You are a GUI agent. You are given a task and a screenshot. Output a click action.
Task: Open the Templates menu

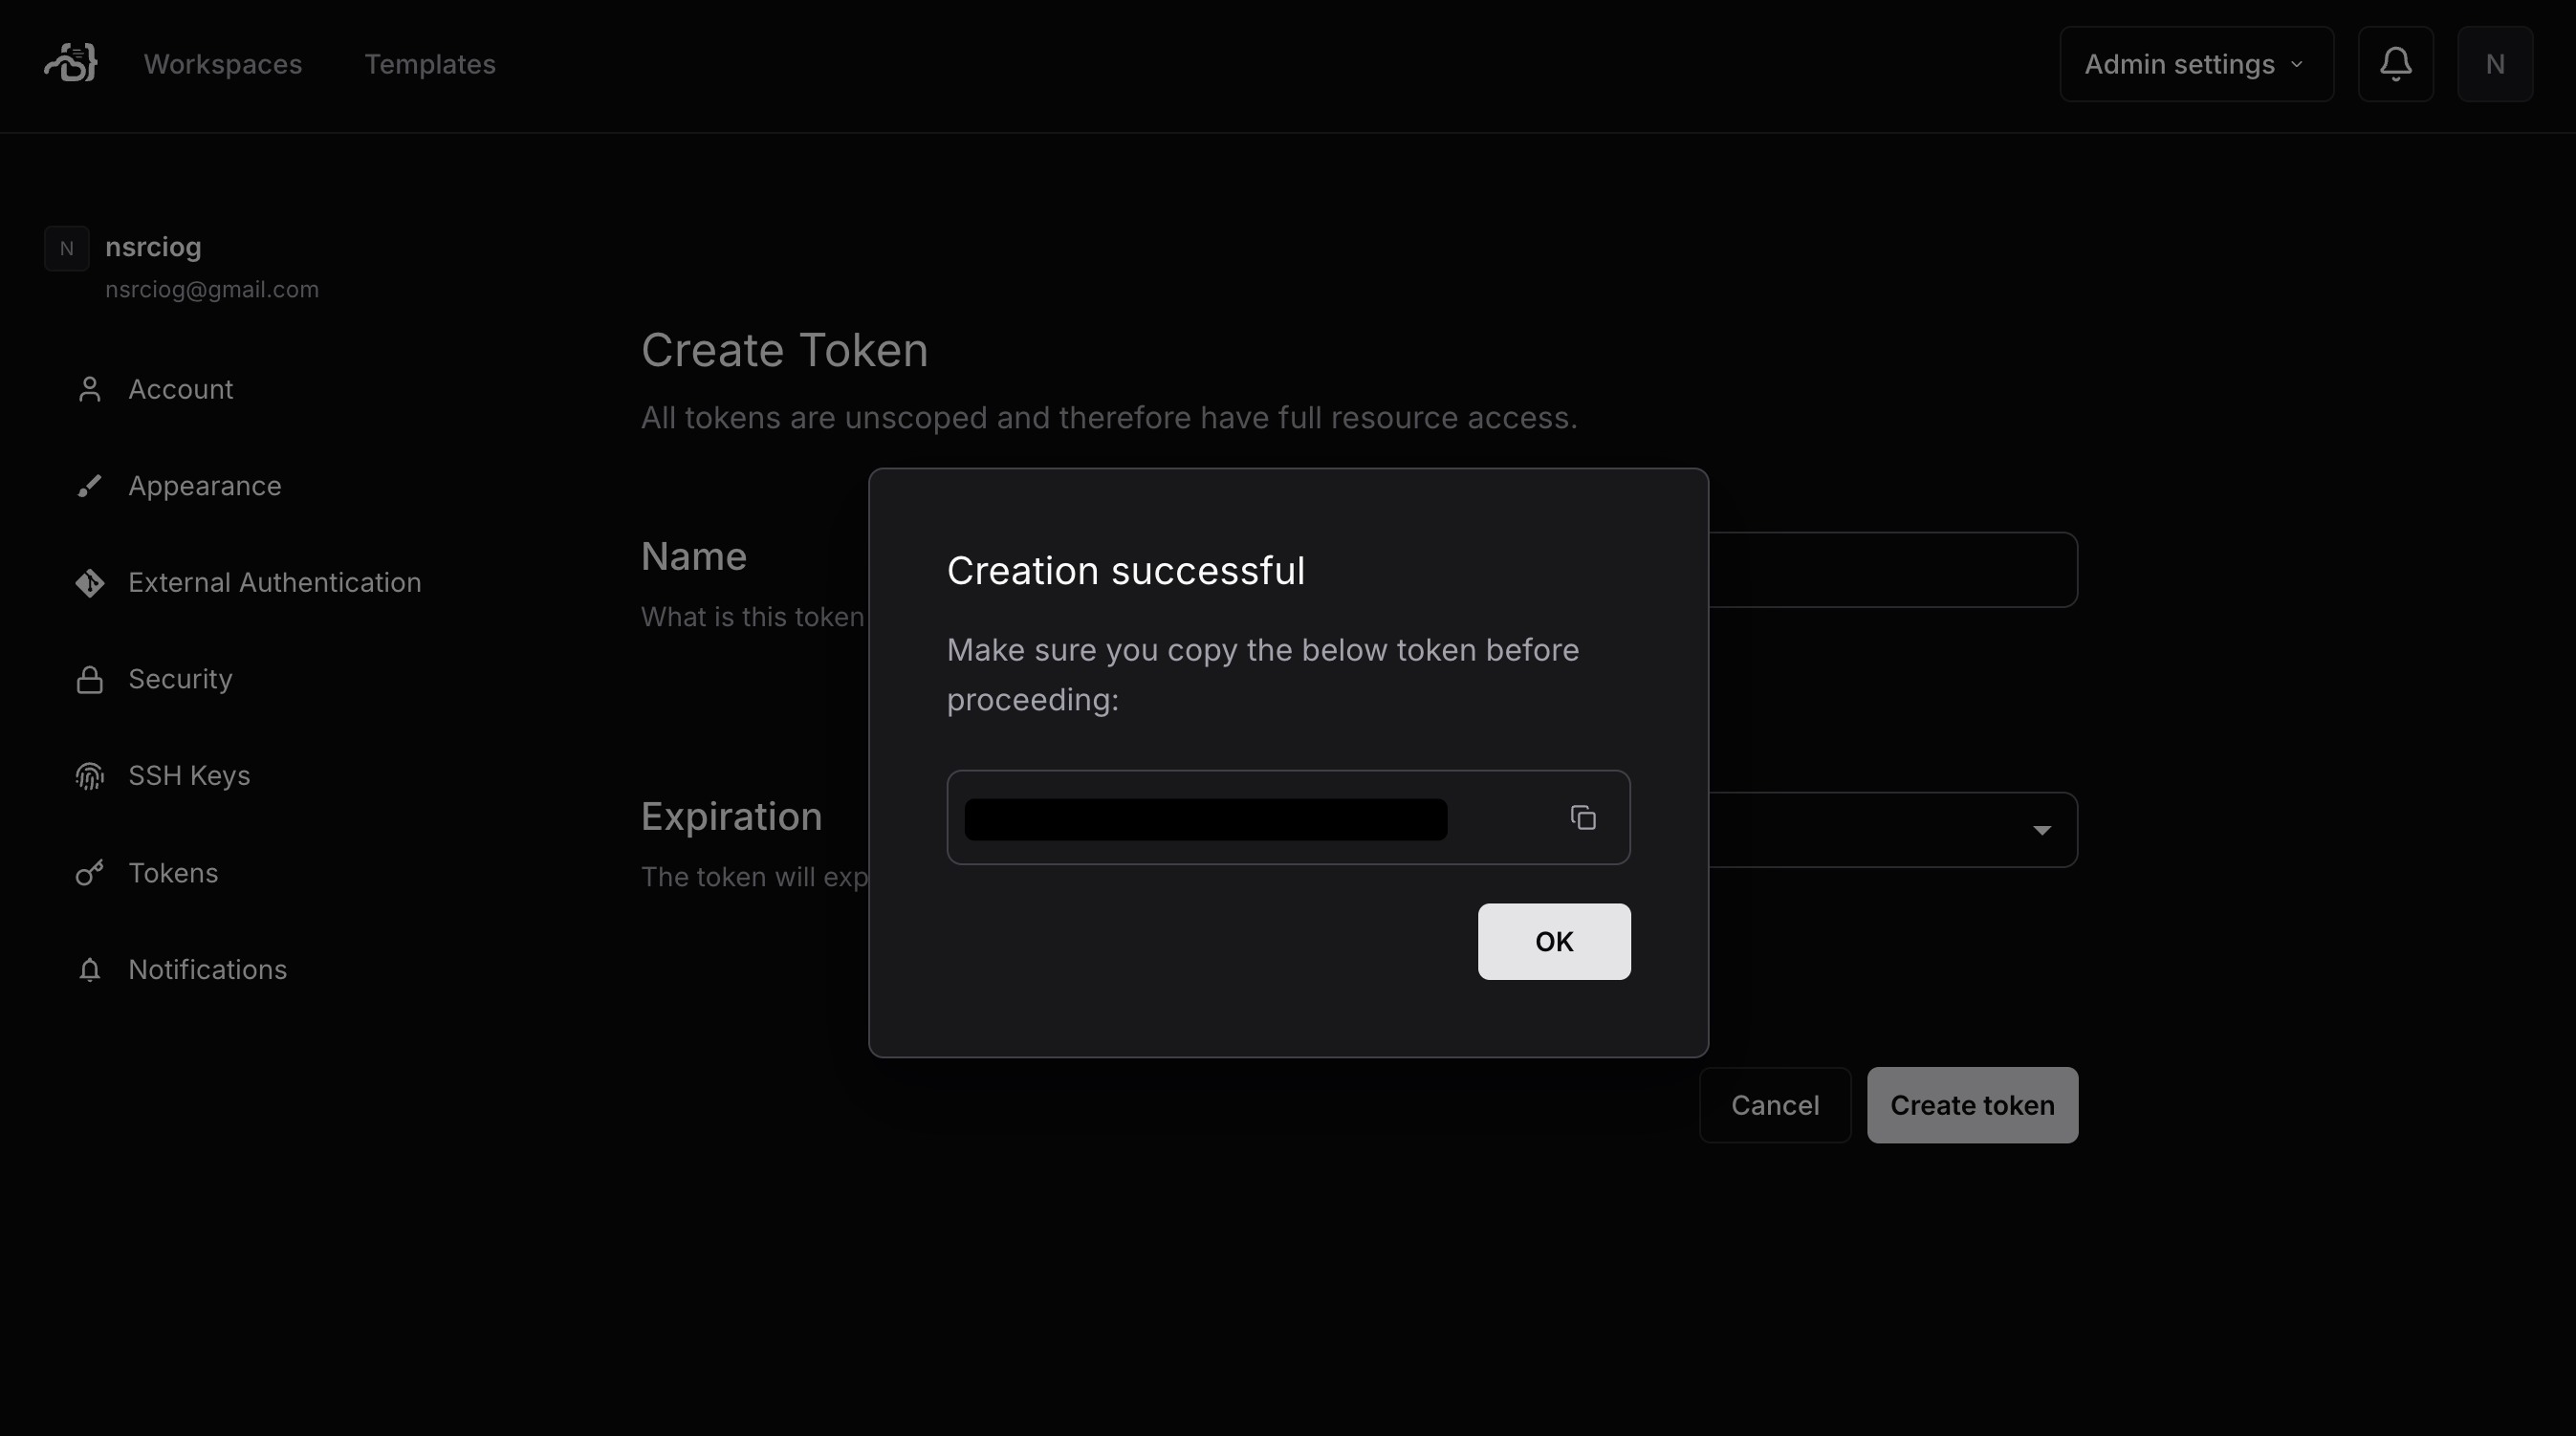[429, 63]
